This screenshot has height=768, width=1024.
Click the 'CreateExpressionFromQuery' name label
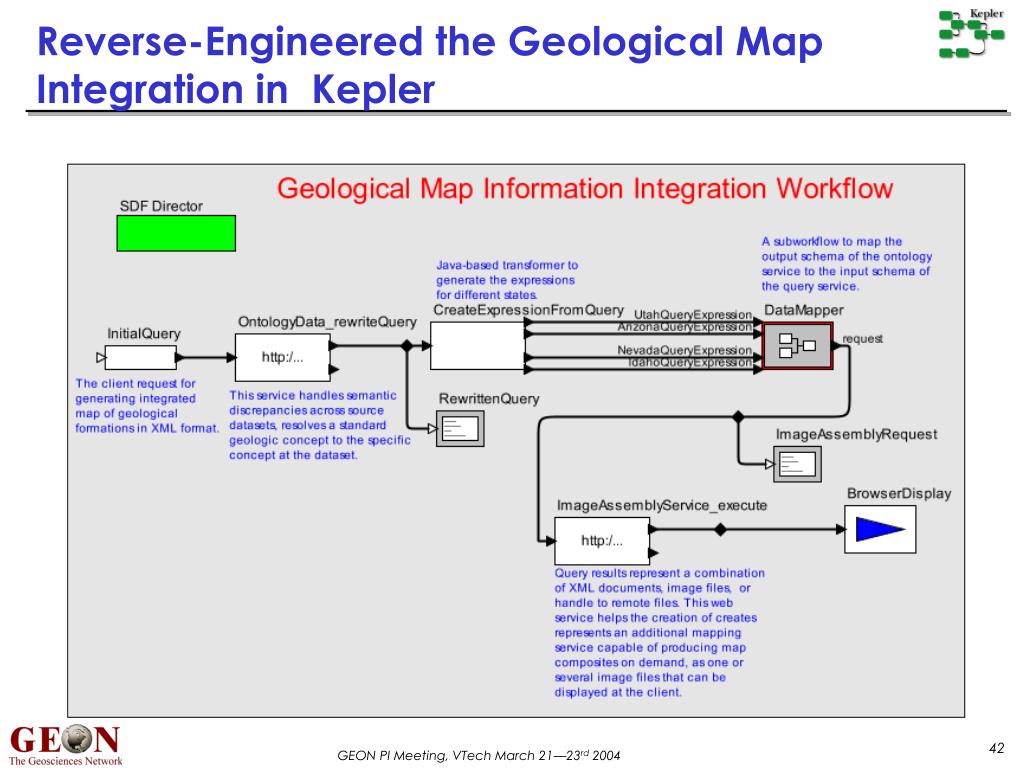tap(528, 310)
